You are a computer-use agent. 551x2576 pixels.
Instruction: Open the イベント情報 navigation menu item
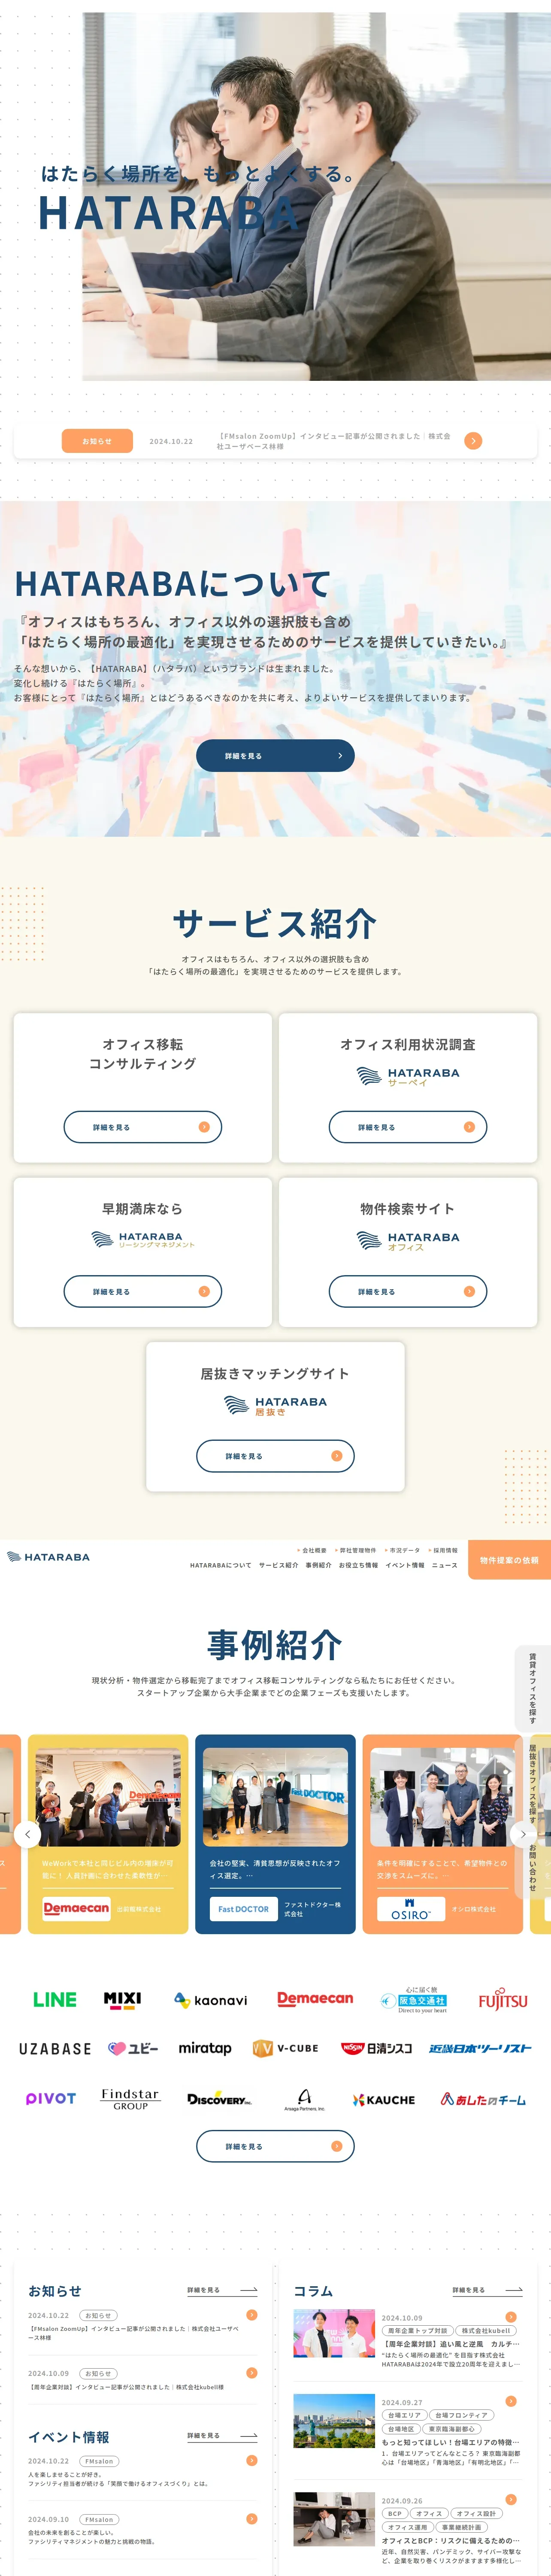point(404,1565)
